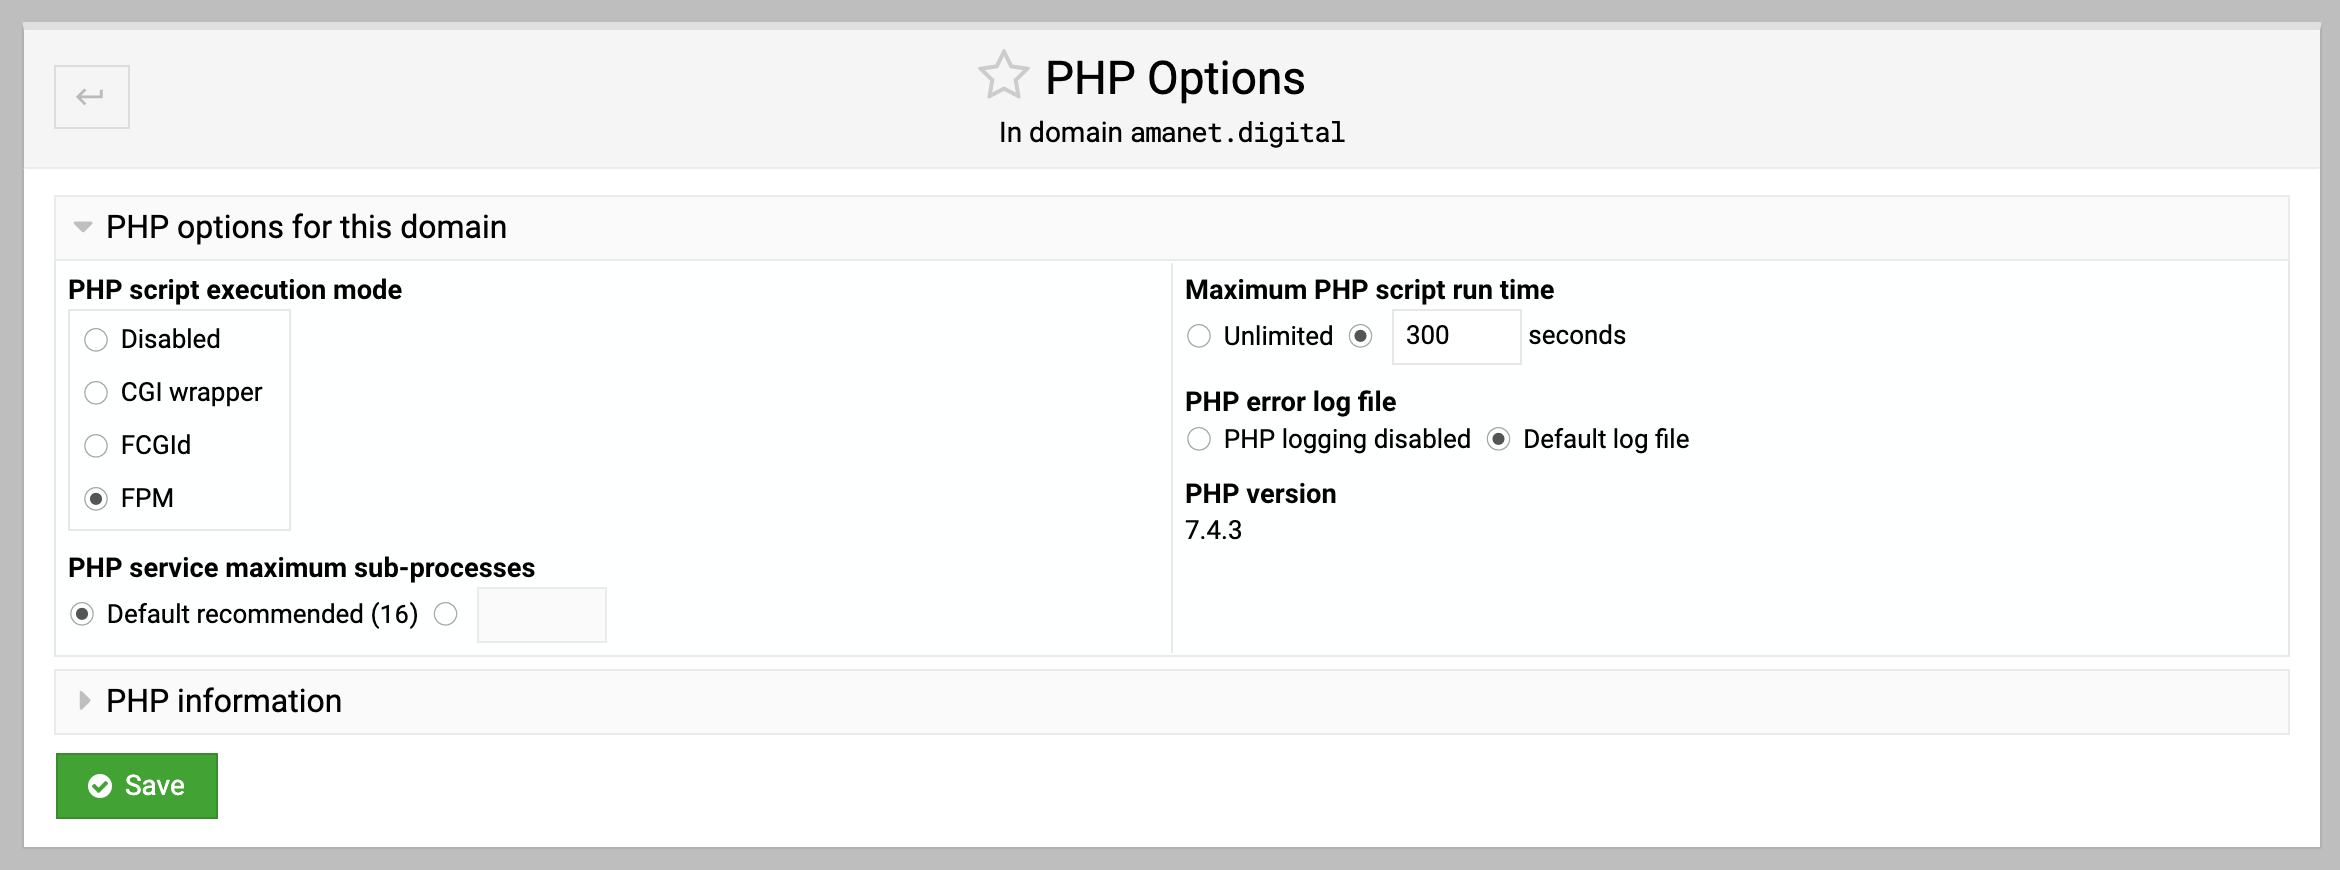This screenshot has height=870, width=2340.
Task: Click the checkmark icon on Save button
Action: [100, 786]
